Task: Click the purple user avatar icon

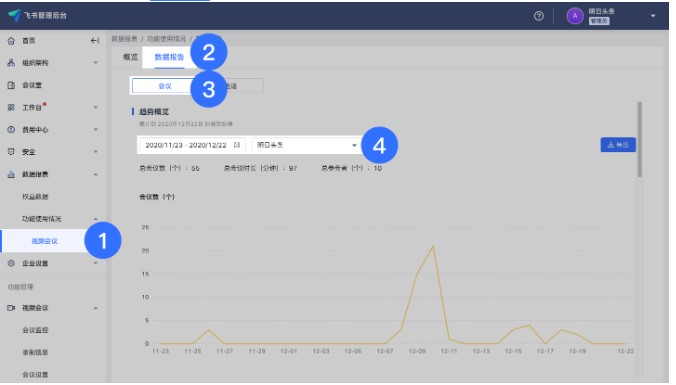Action: point(575,16)
